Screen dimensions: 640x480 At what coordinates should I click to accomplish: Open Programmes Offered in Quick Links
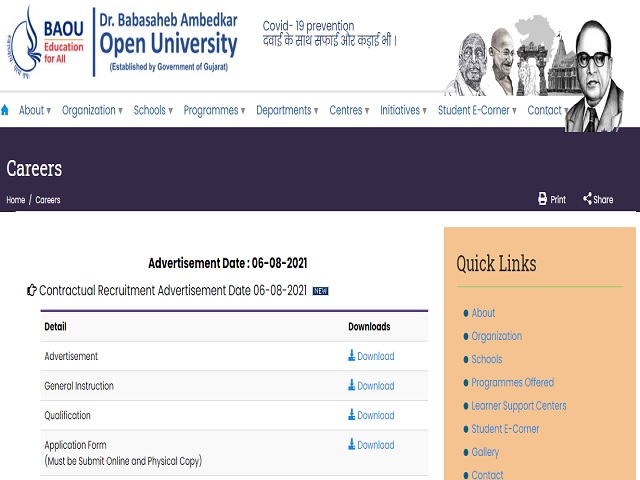[513, 382]
